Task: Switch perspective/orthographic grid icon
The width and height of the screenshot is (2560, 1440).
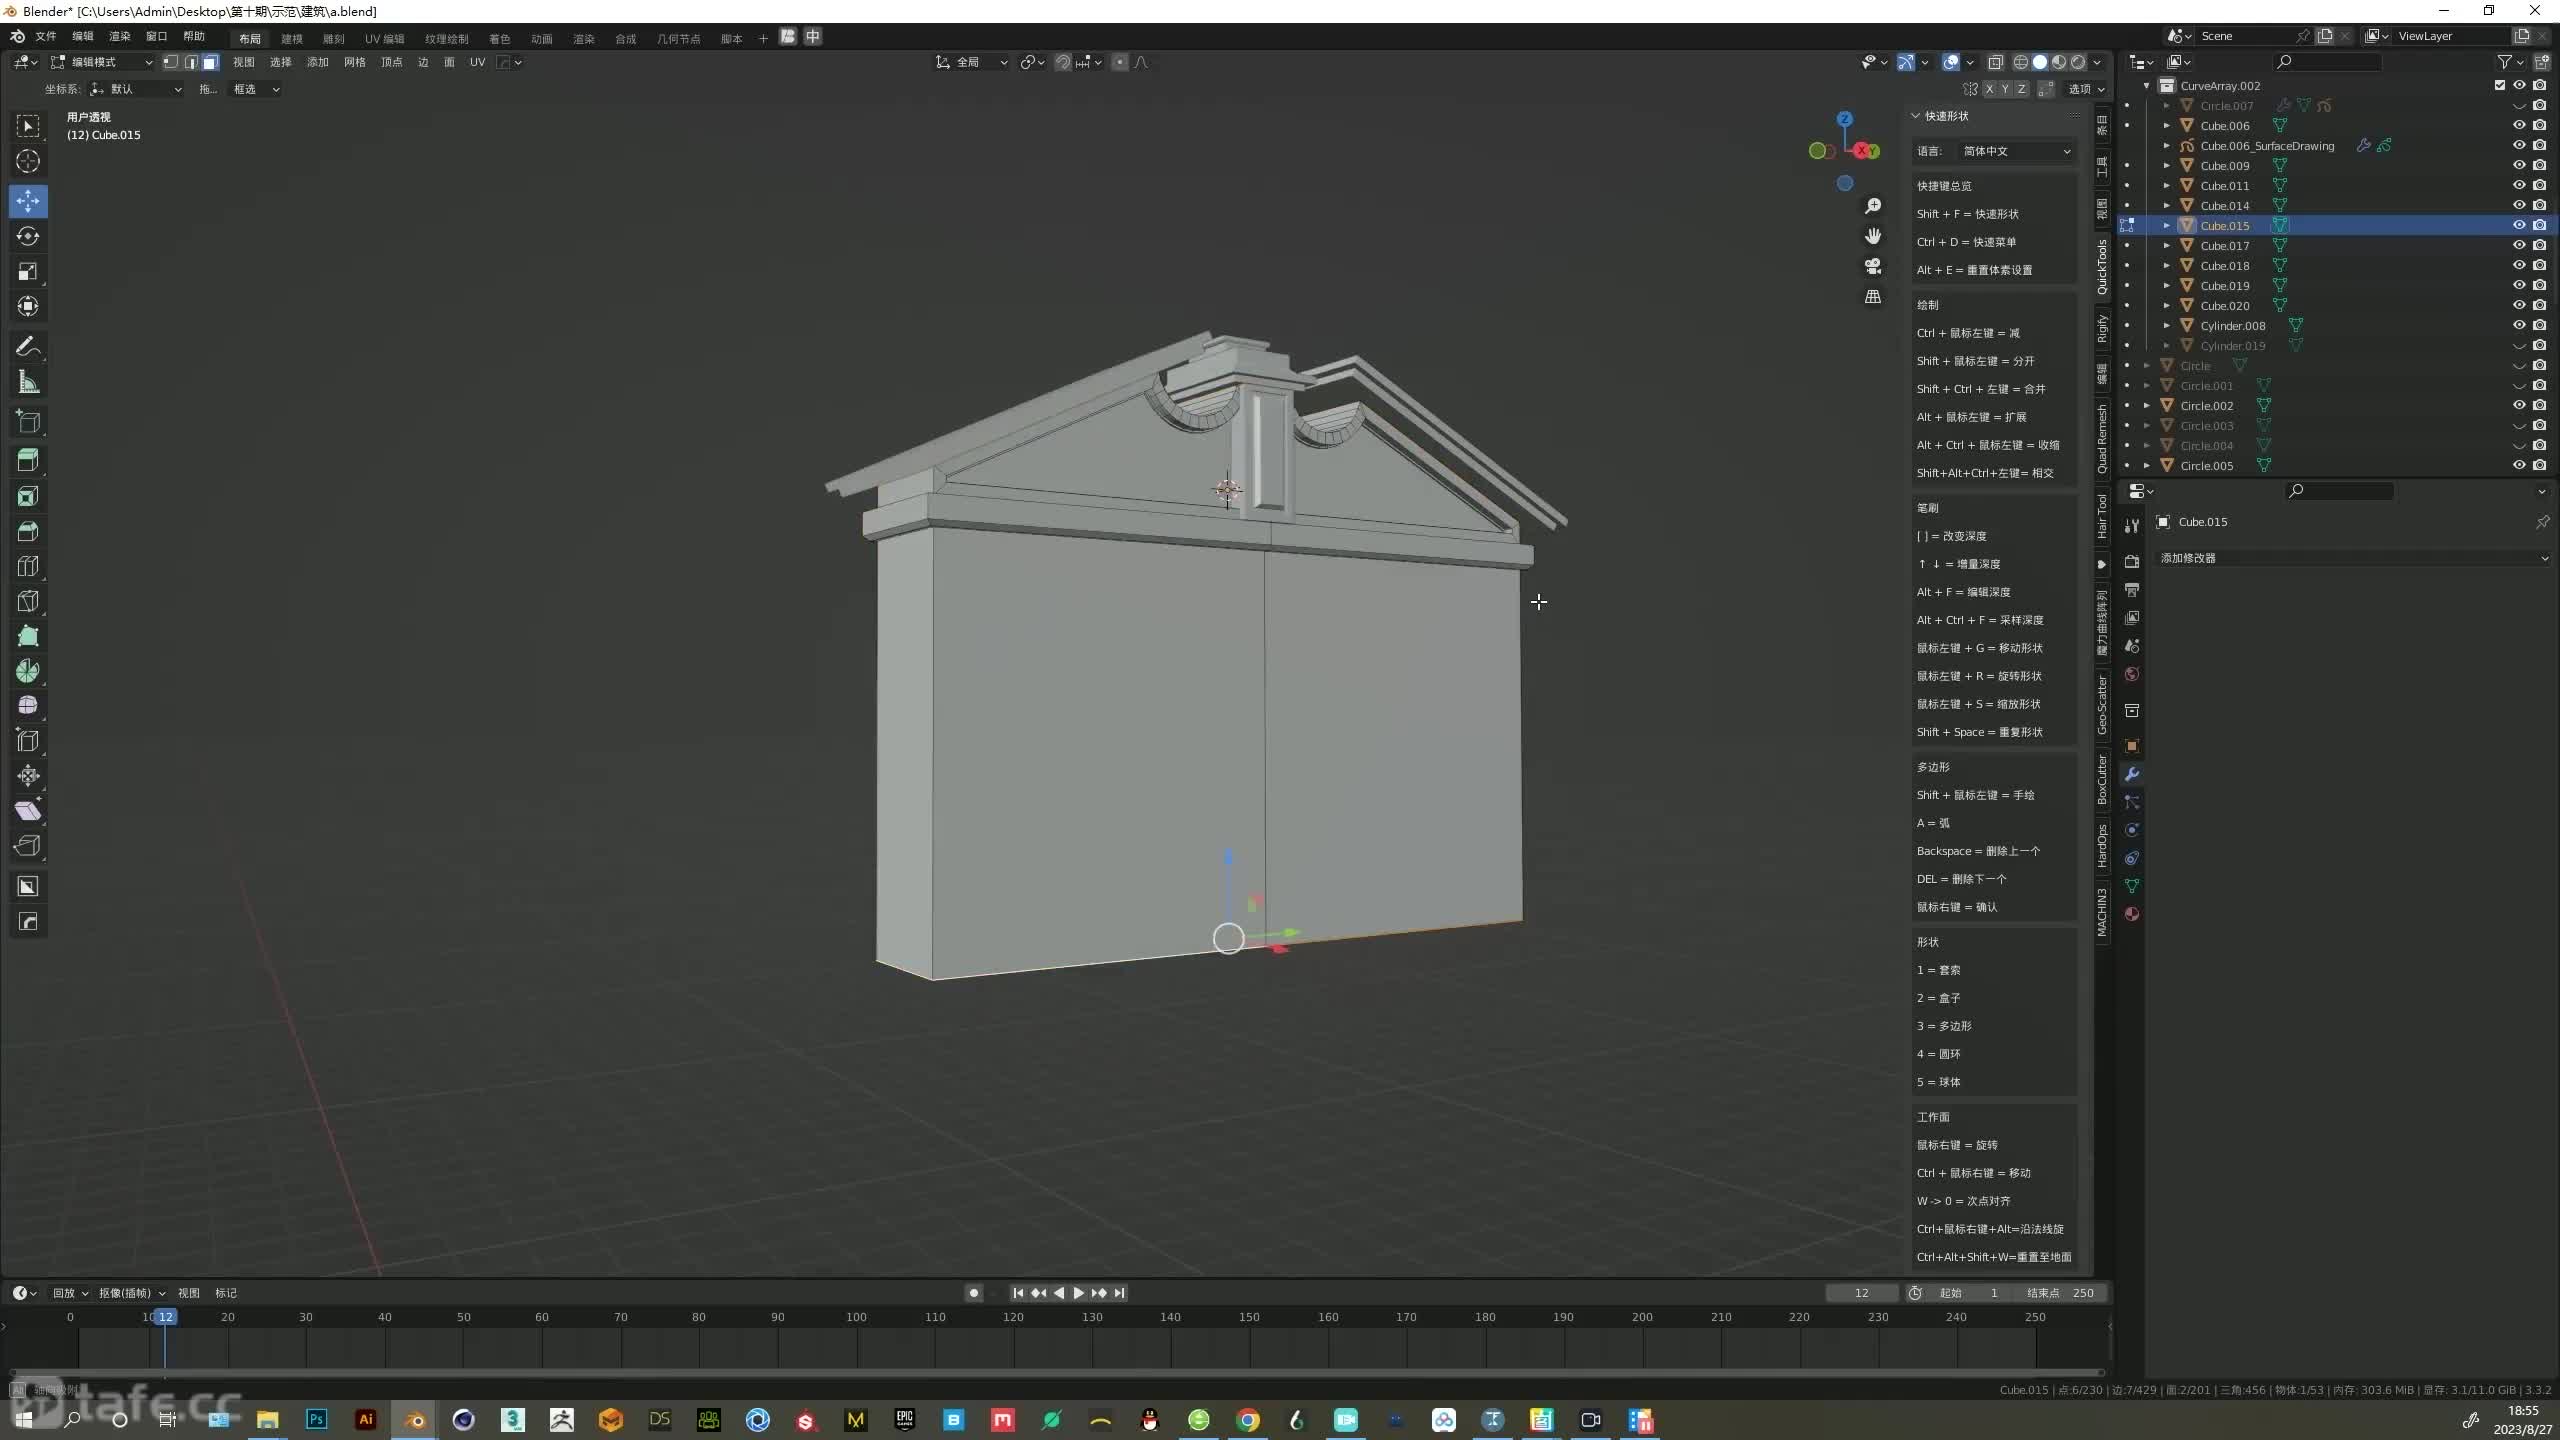Action: (x=1873, y=297)
